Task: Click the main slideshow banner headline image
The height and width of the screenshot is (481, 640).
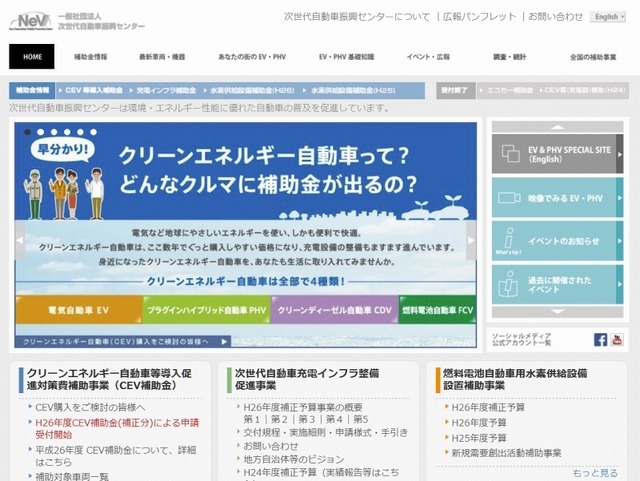Action: [x=245, y=171]
